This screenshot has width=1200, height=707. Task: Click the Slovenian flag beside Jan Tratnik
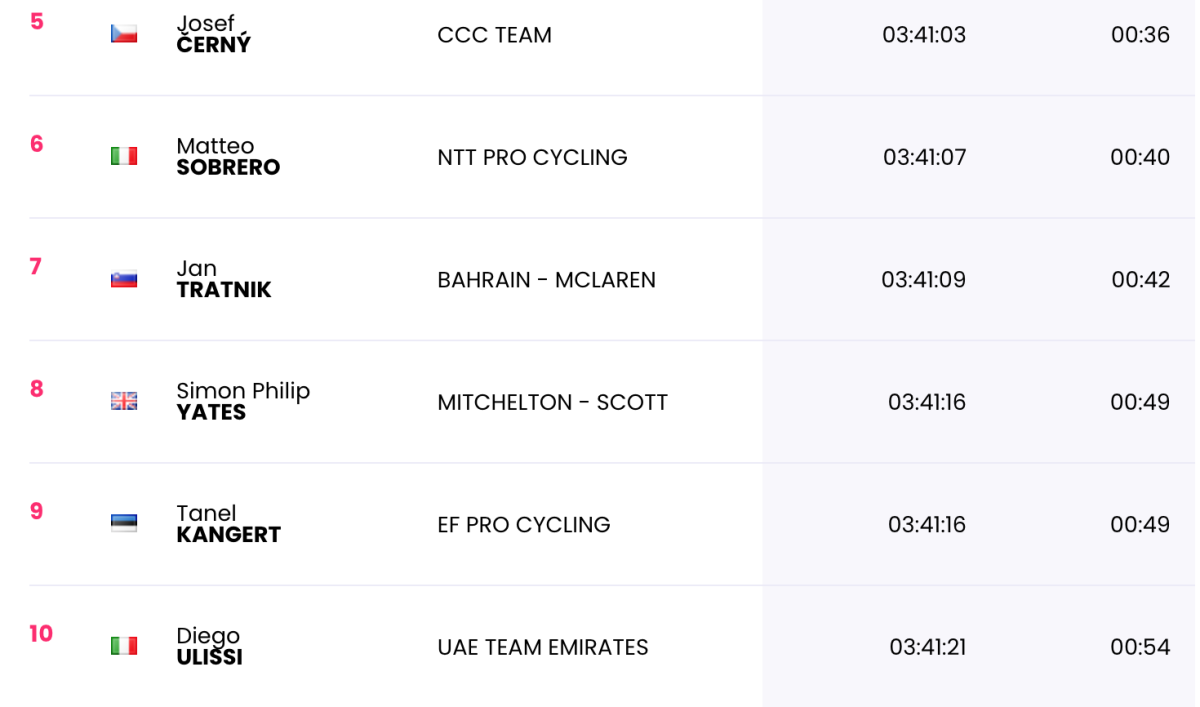(124, 279)
